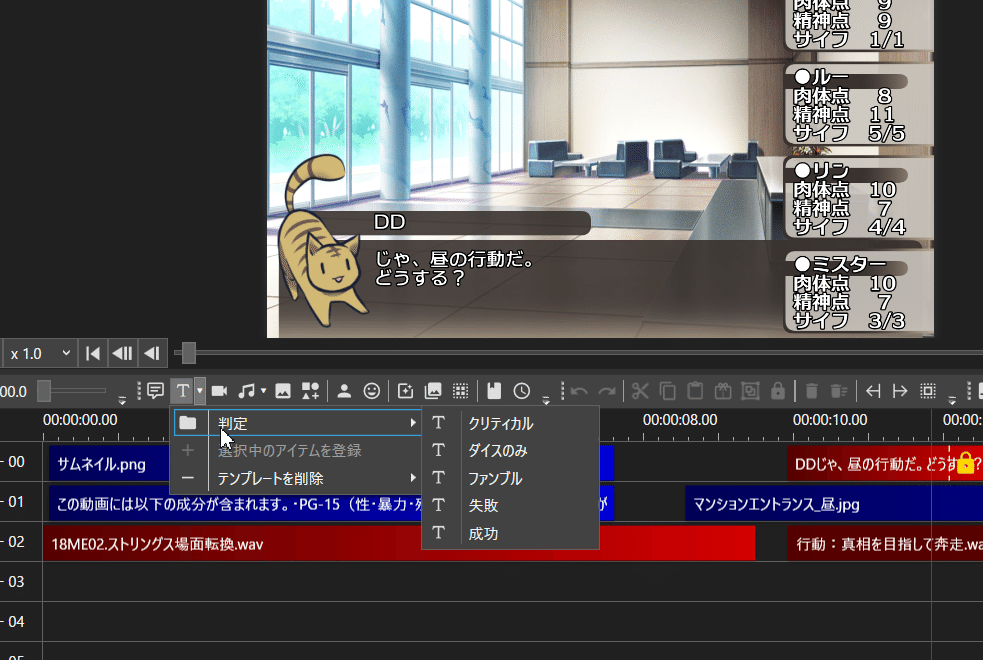Click the text item T toolbar button

[x=182, y=391]
